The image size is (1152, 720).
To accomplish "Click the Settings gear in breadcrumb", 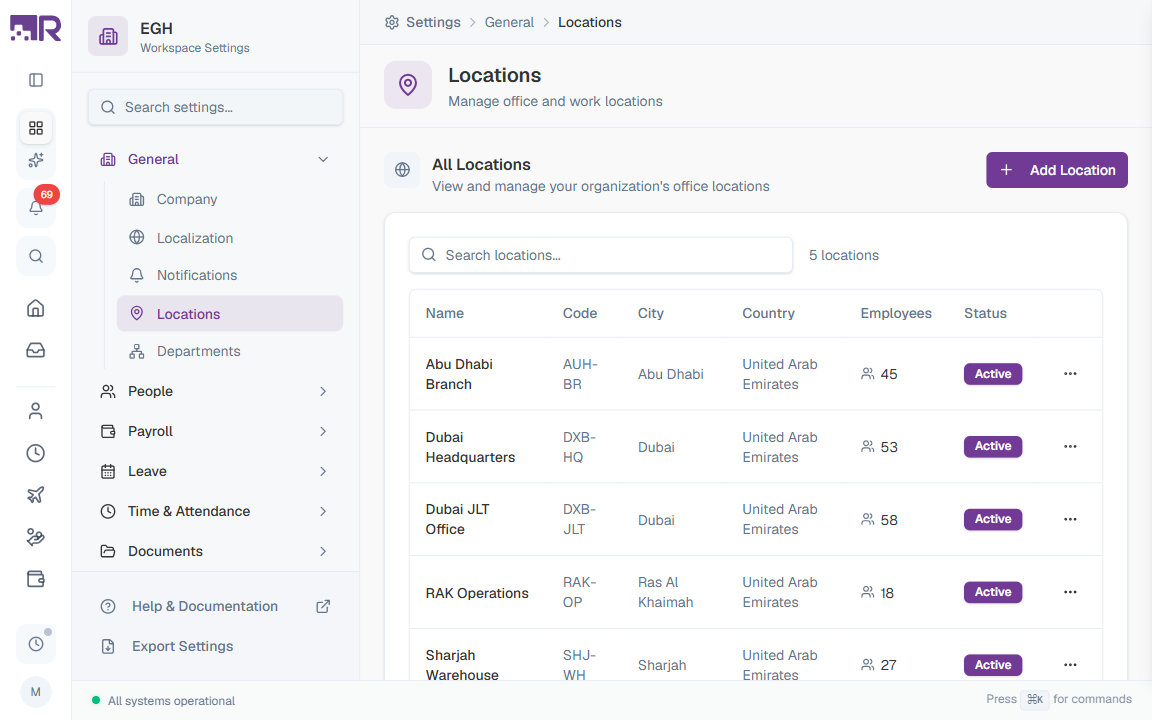I will pyautogui.click(x=392, y=23).
